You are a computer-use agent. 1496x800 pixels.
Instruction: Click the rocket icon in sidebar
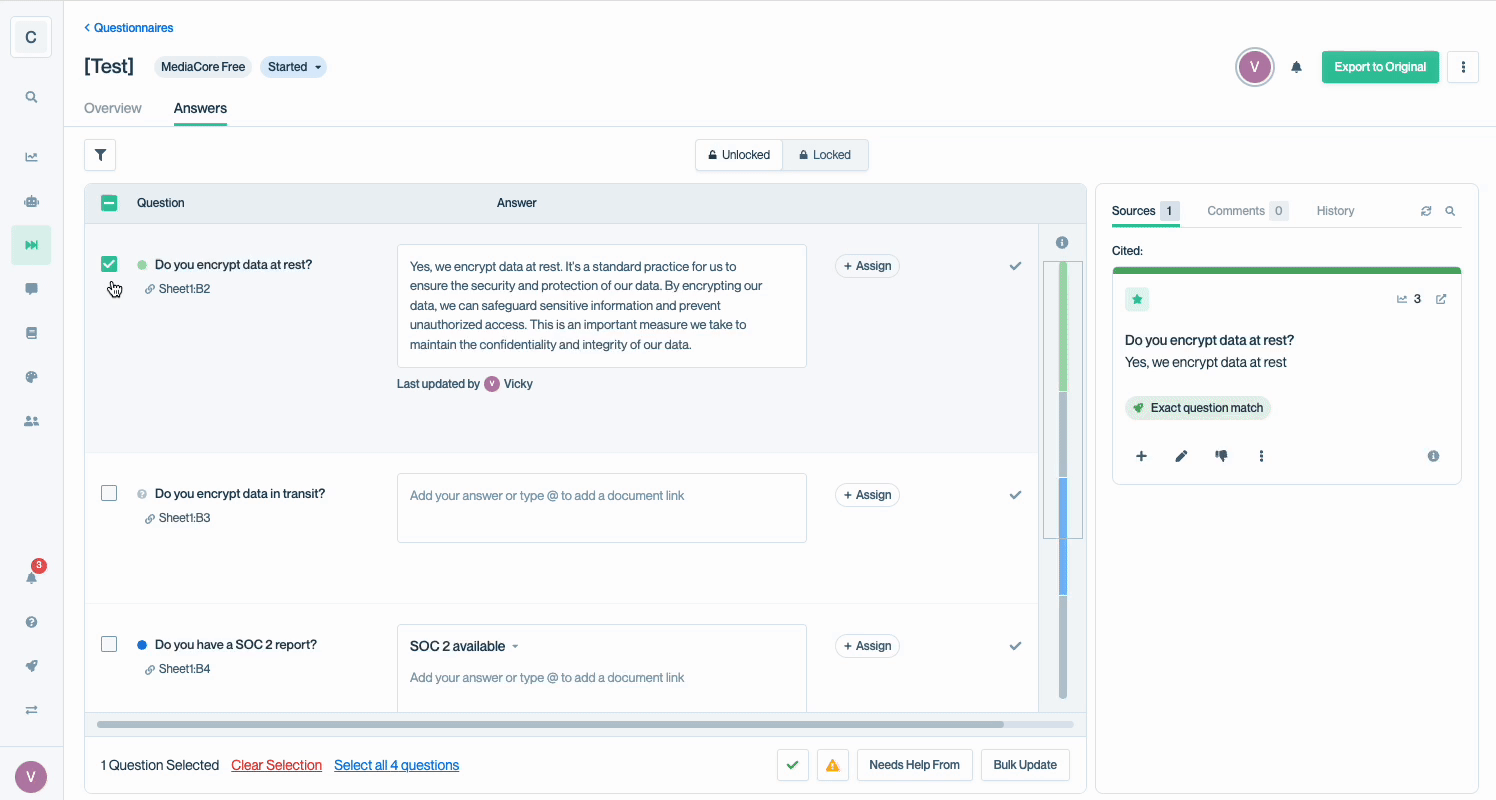coord(31,666)
